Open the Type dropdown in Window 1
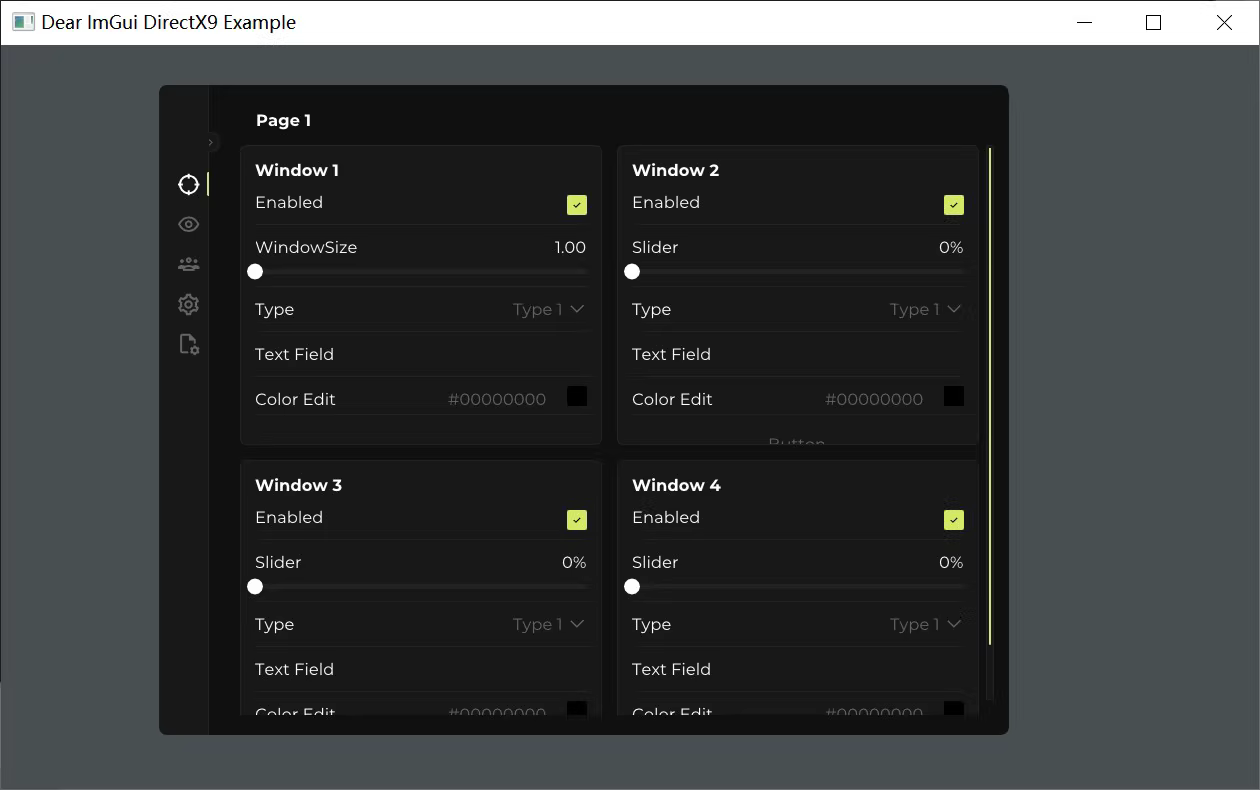Screen dimensions: 1260x790 tap(548, 310)
